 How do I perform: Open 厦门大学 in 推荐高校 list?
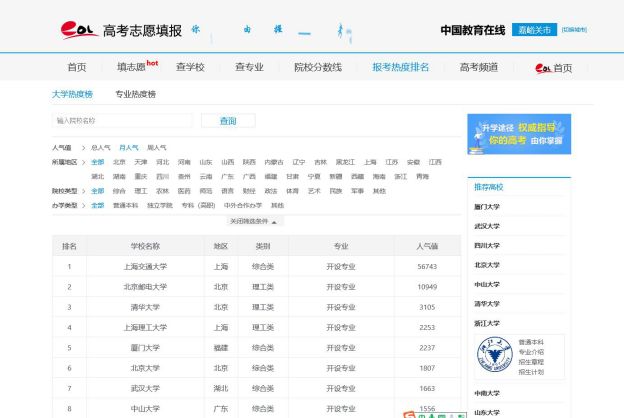(486, 207)
